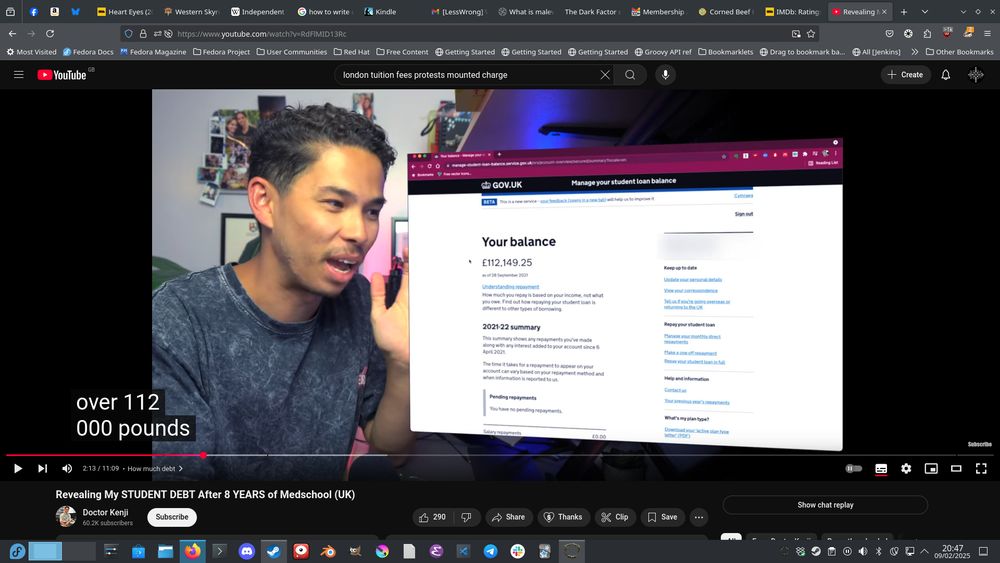Image resolution: width=1000 pixels, height=563 pixels.
Task: Open Discord from the taskbar
Action: [246, 551]
